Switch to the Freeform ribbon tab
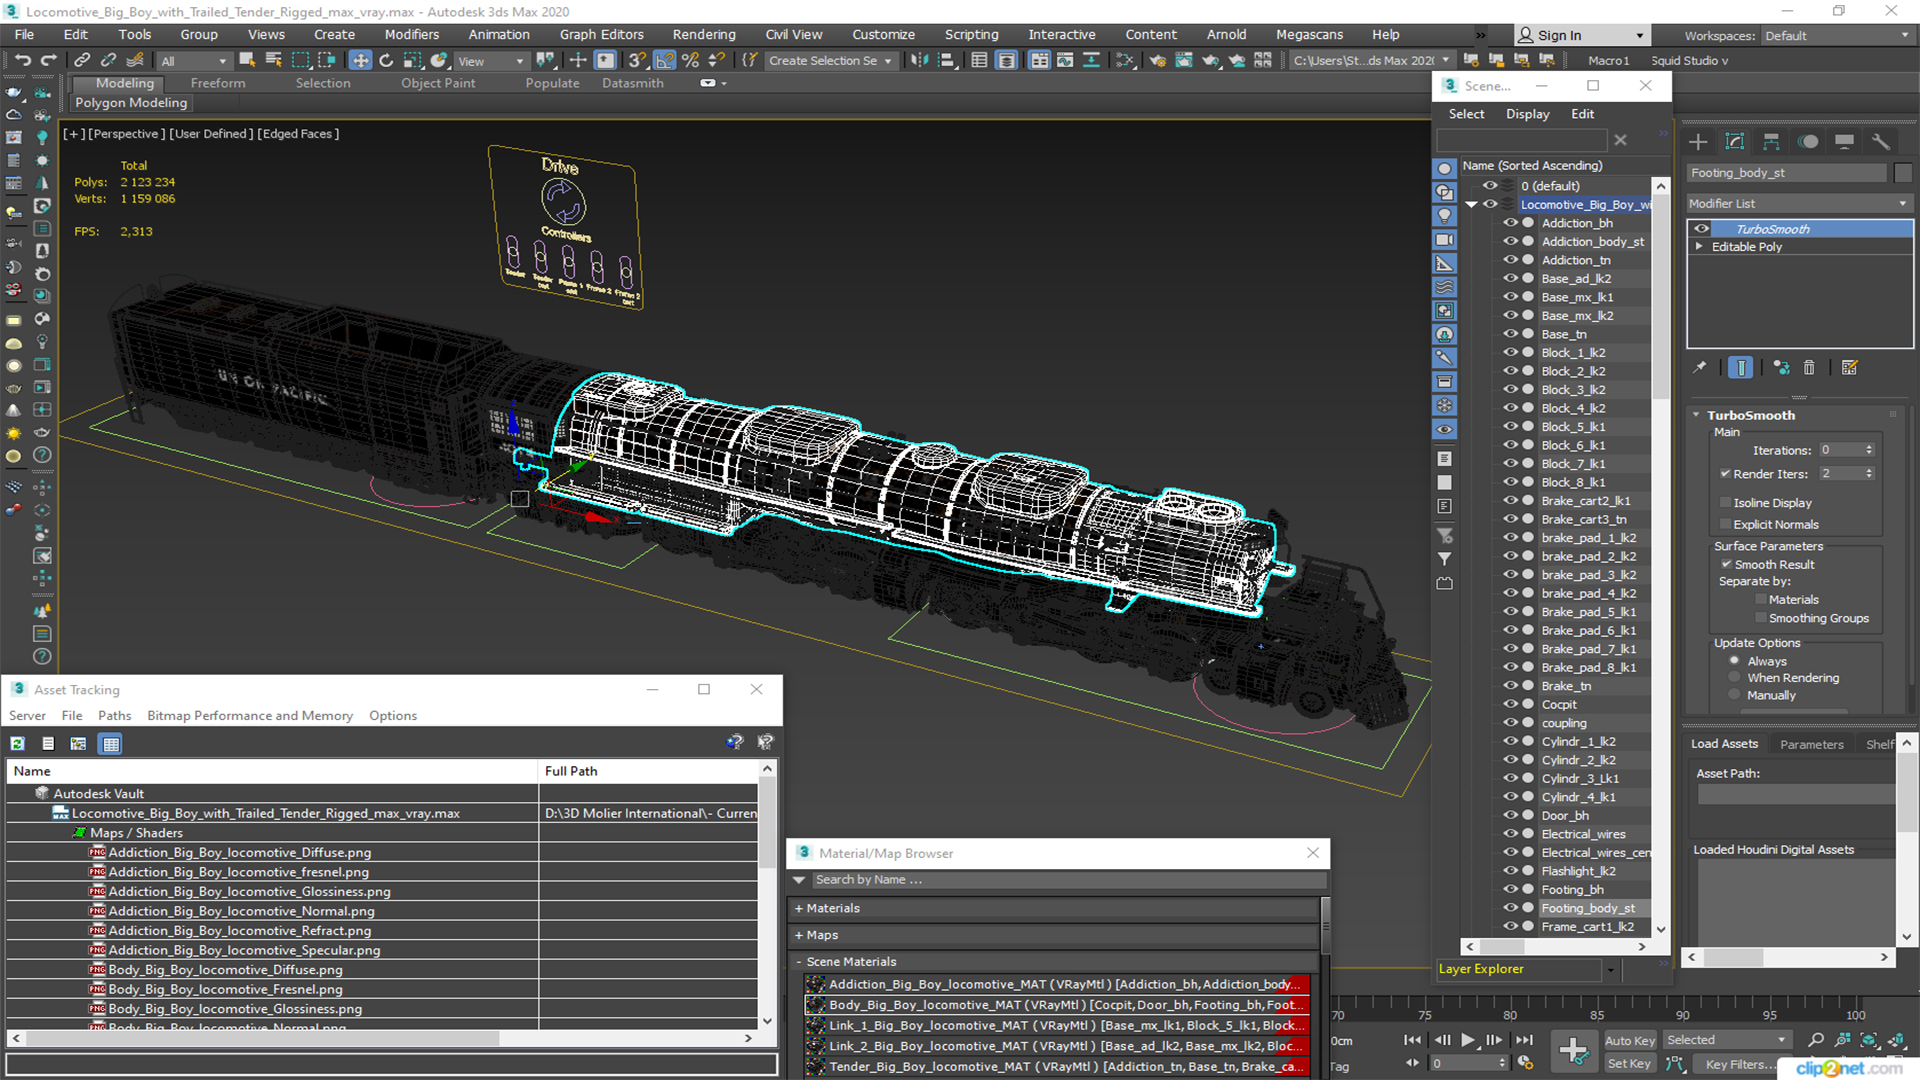Screen dimensions: 1920x1080 (x=218, y=83)
